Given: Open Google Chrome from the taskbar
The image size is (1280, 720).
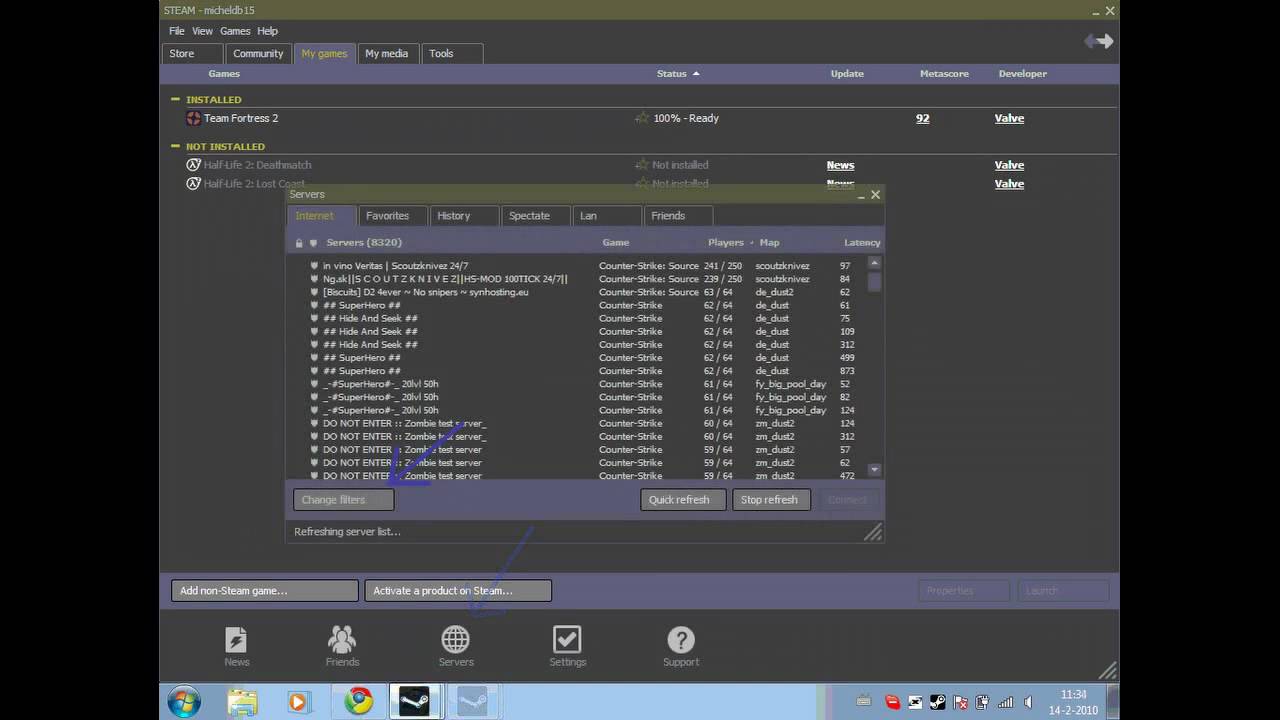Looking at the screenshot, I should [x=358, y=702].
